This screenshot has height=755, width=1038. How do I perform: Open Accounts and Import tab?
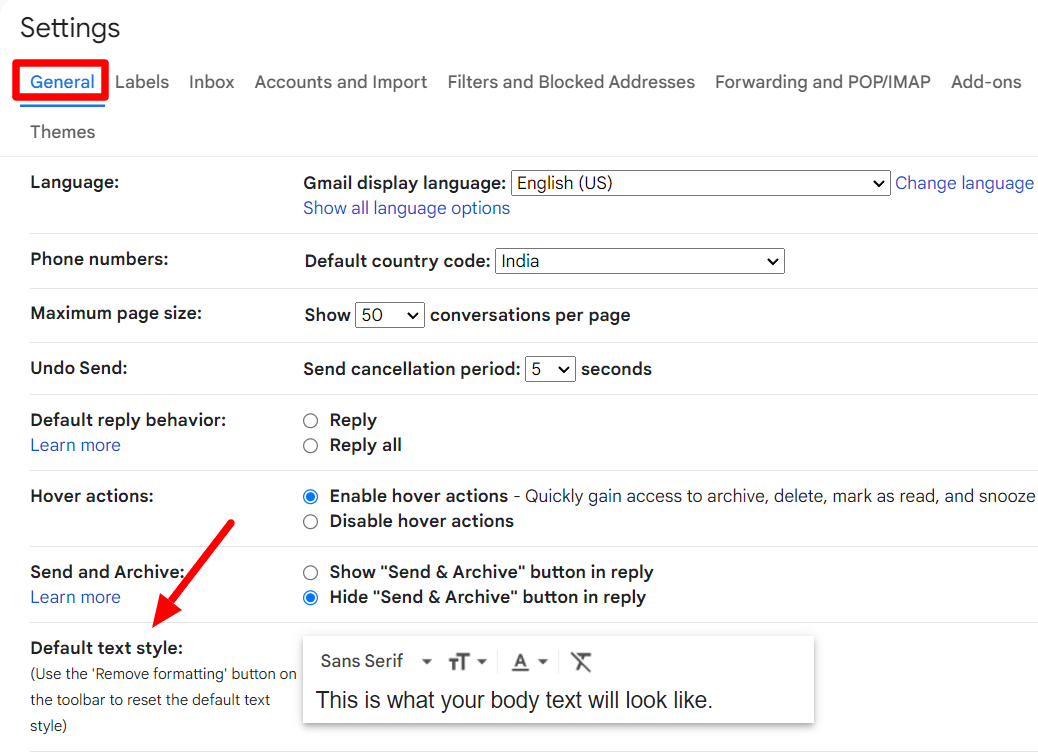point(341,82)
